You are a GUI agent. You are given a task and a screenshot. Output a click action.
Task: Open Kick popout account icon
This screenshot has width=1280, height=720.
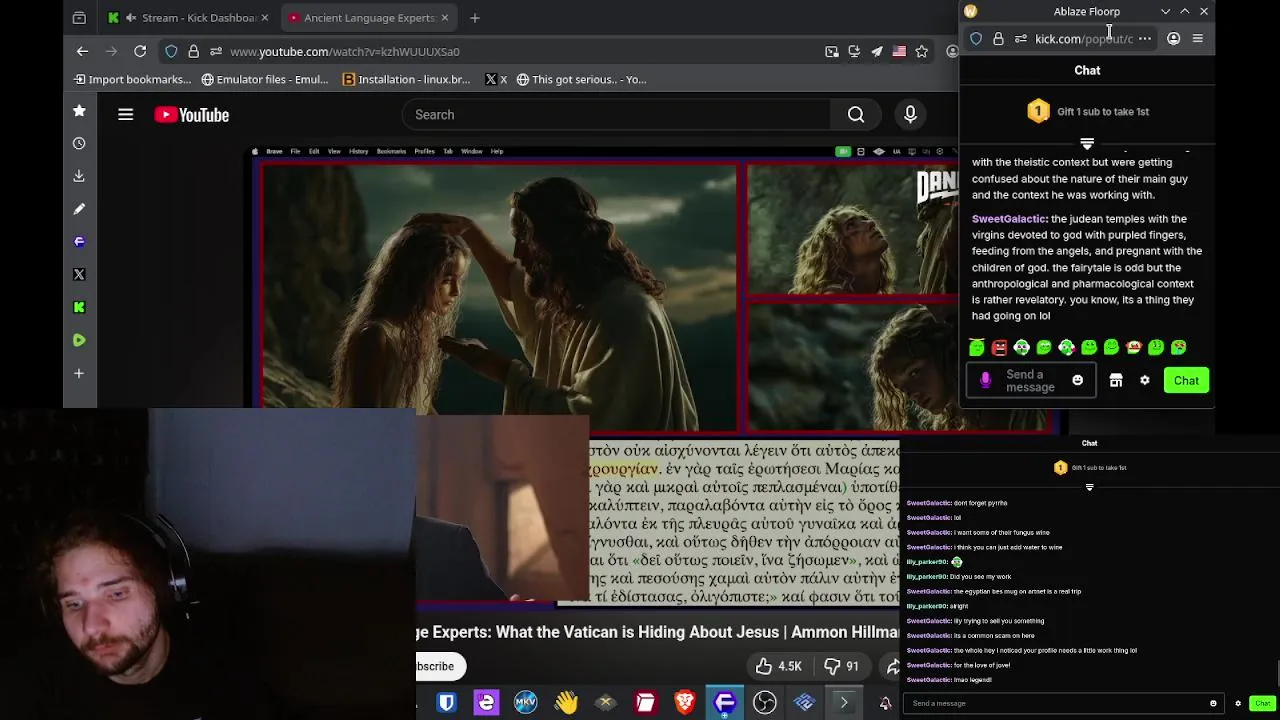click(1174, 39)
